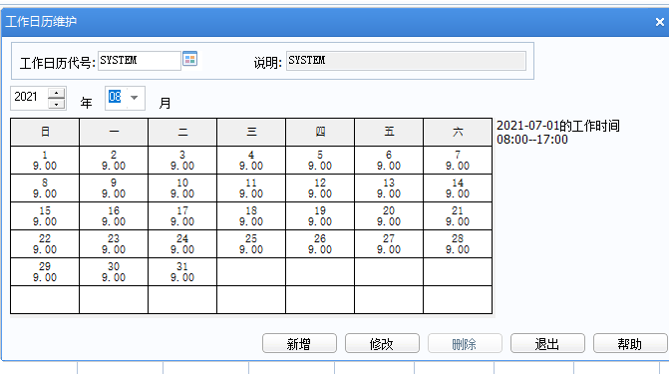
Task: Close the 工作日历维护 dialog
Action: pos(660,22)
